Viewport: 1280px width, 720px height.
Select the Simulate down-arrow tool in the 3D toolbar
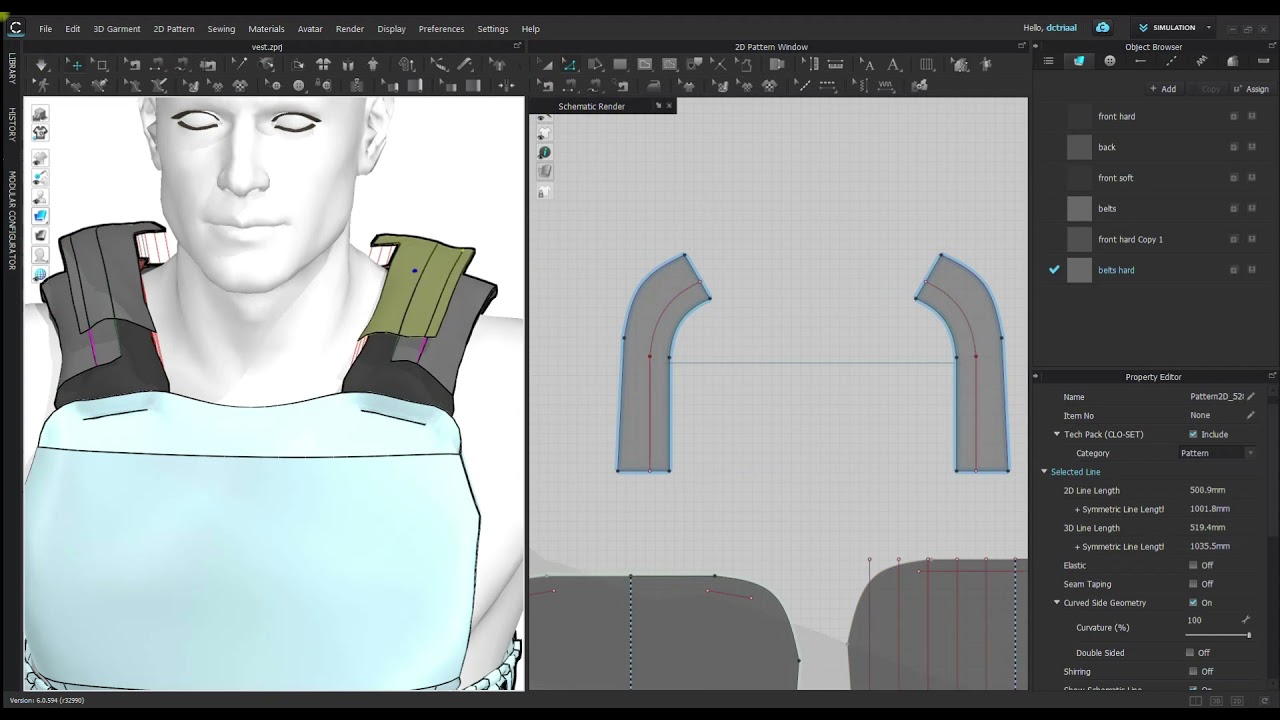[x=41, y=64]
